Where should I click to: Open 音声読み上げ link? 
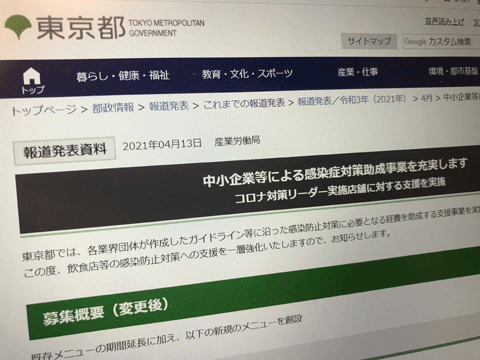click(445, 22)
